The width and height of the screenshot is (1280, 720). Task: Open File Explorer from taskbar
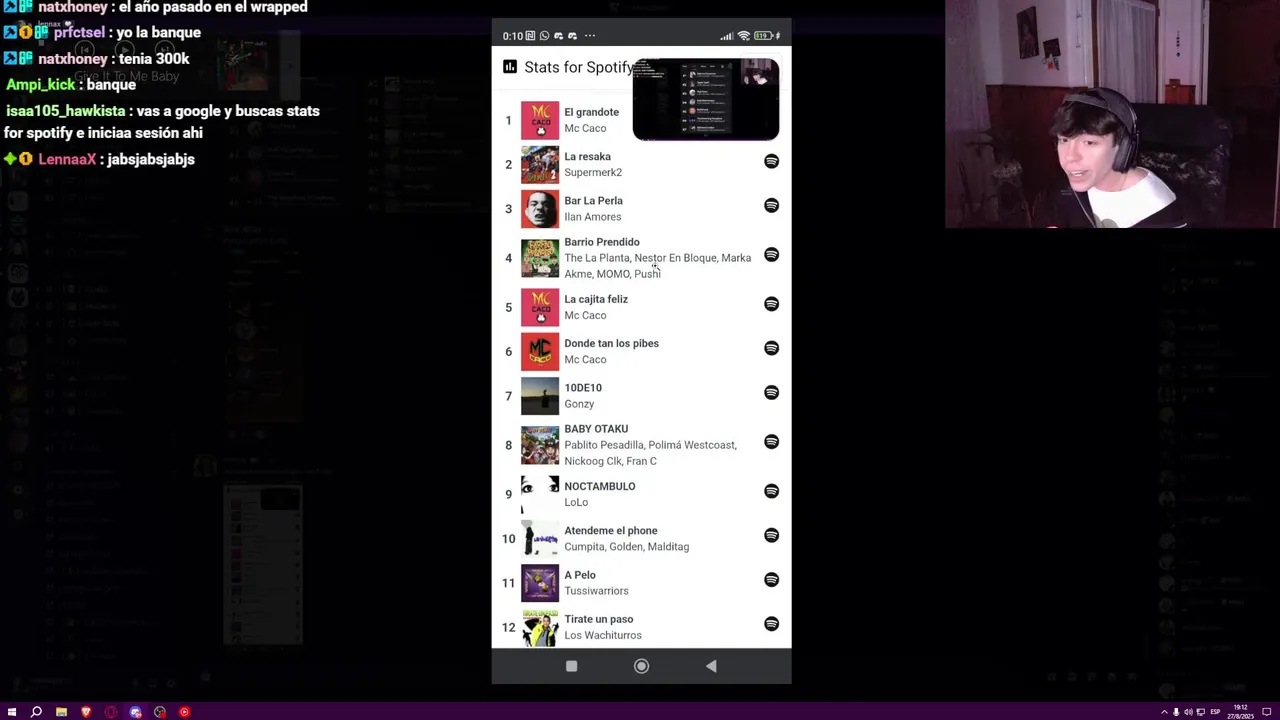click(61, 712)
